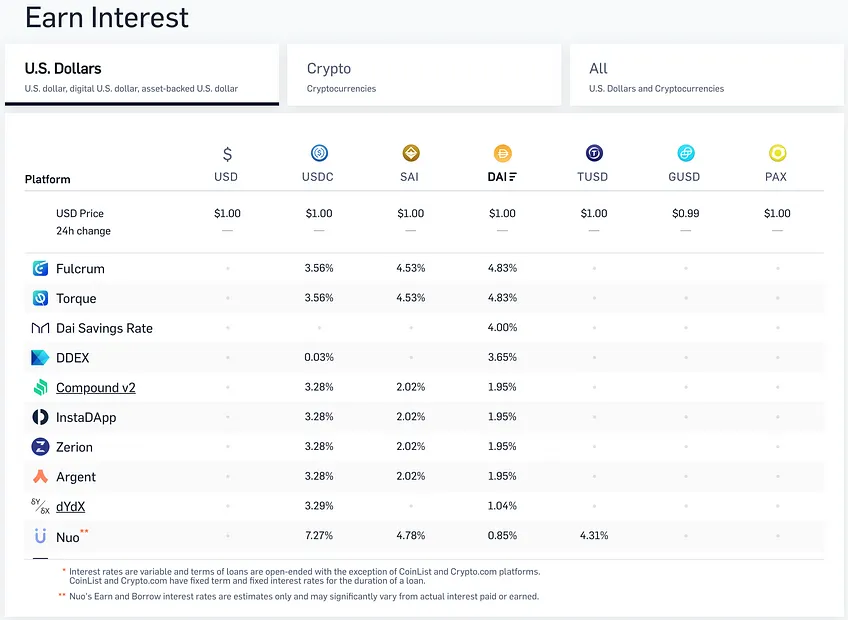The image size is (848, 620).
Task: Click the PAX coin icon
Action: (x=778, y=153)
